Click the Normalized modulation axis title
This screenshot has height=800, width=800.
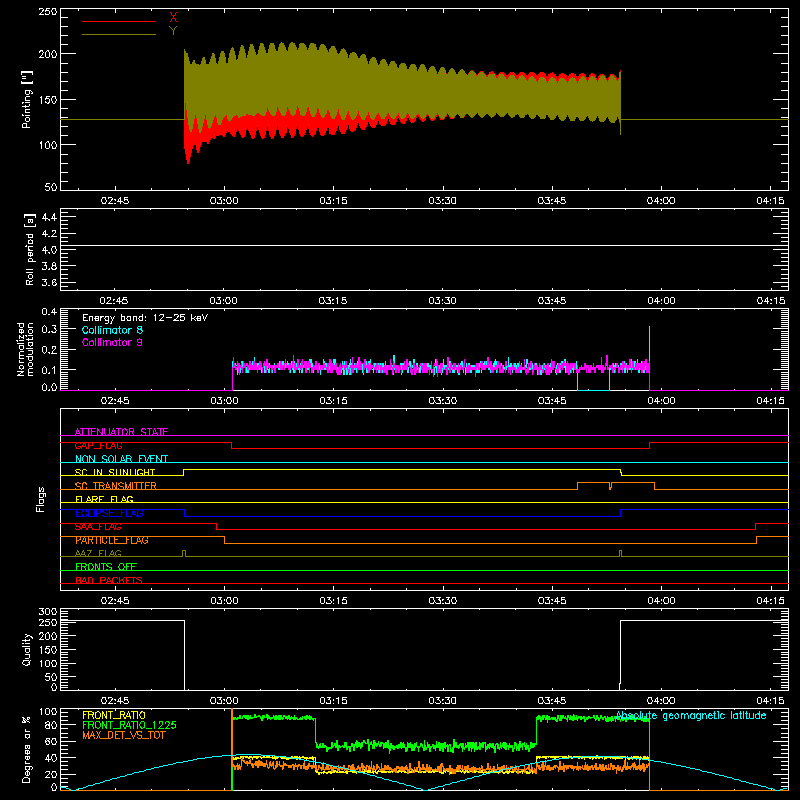[x=26, y=349]
